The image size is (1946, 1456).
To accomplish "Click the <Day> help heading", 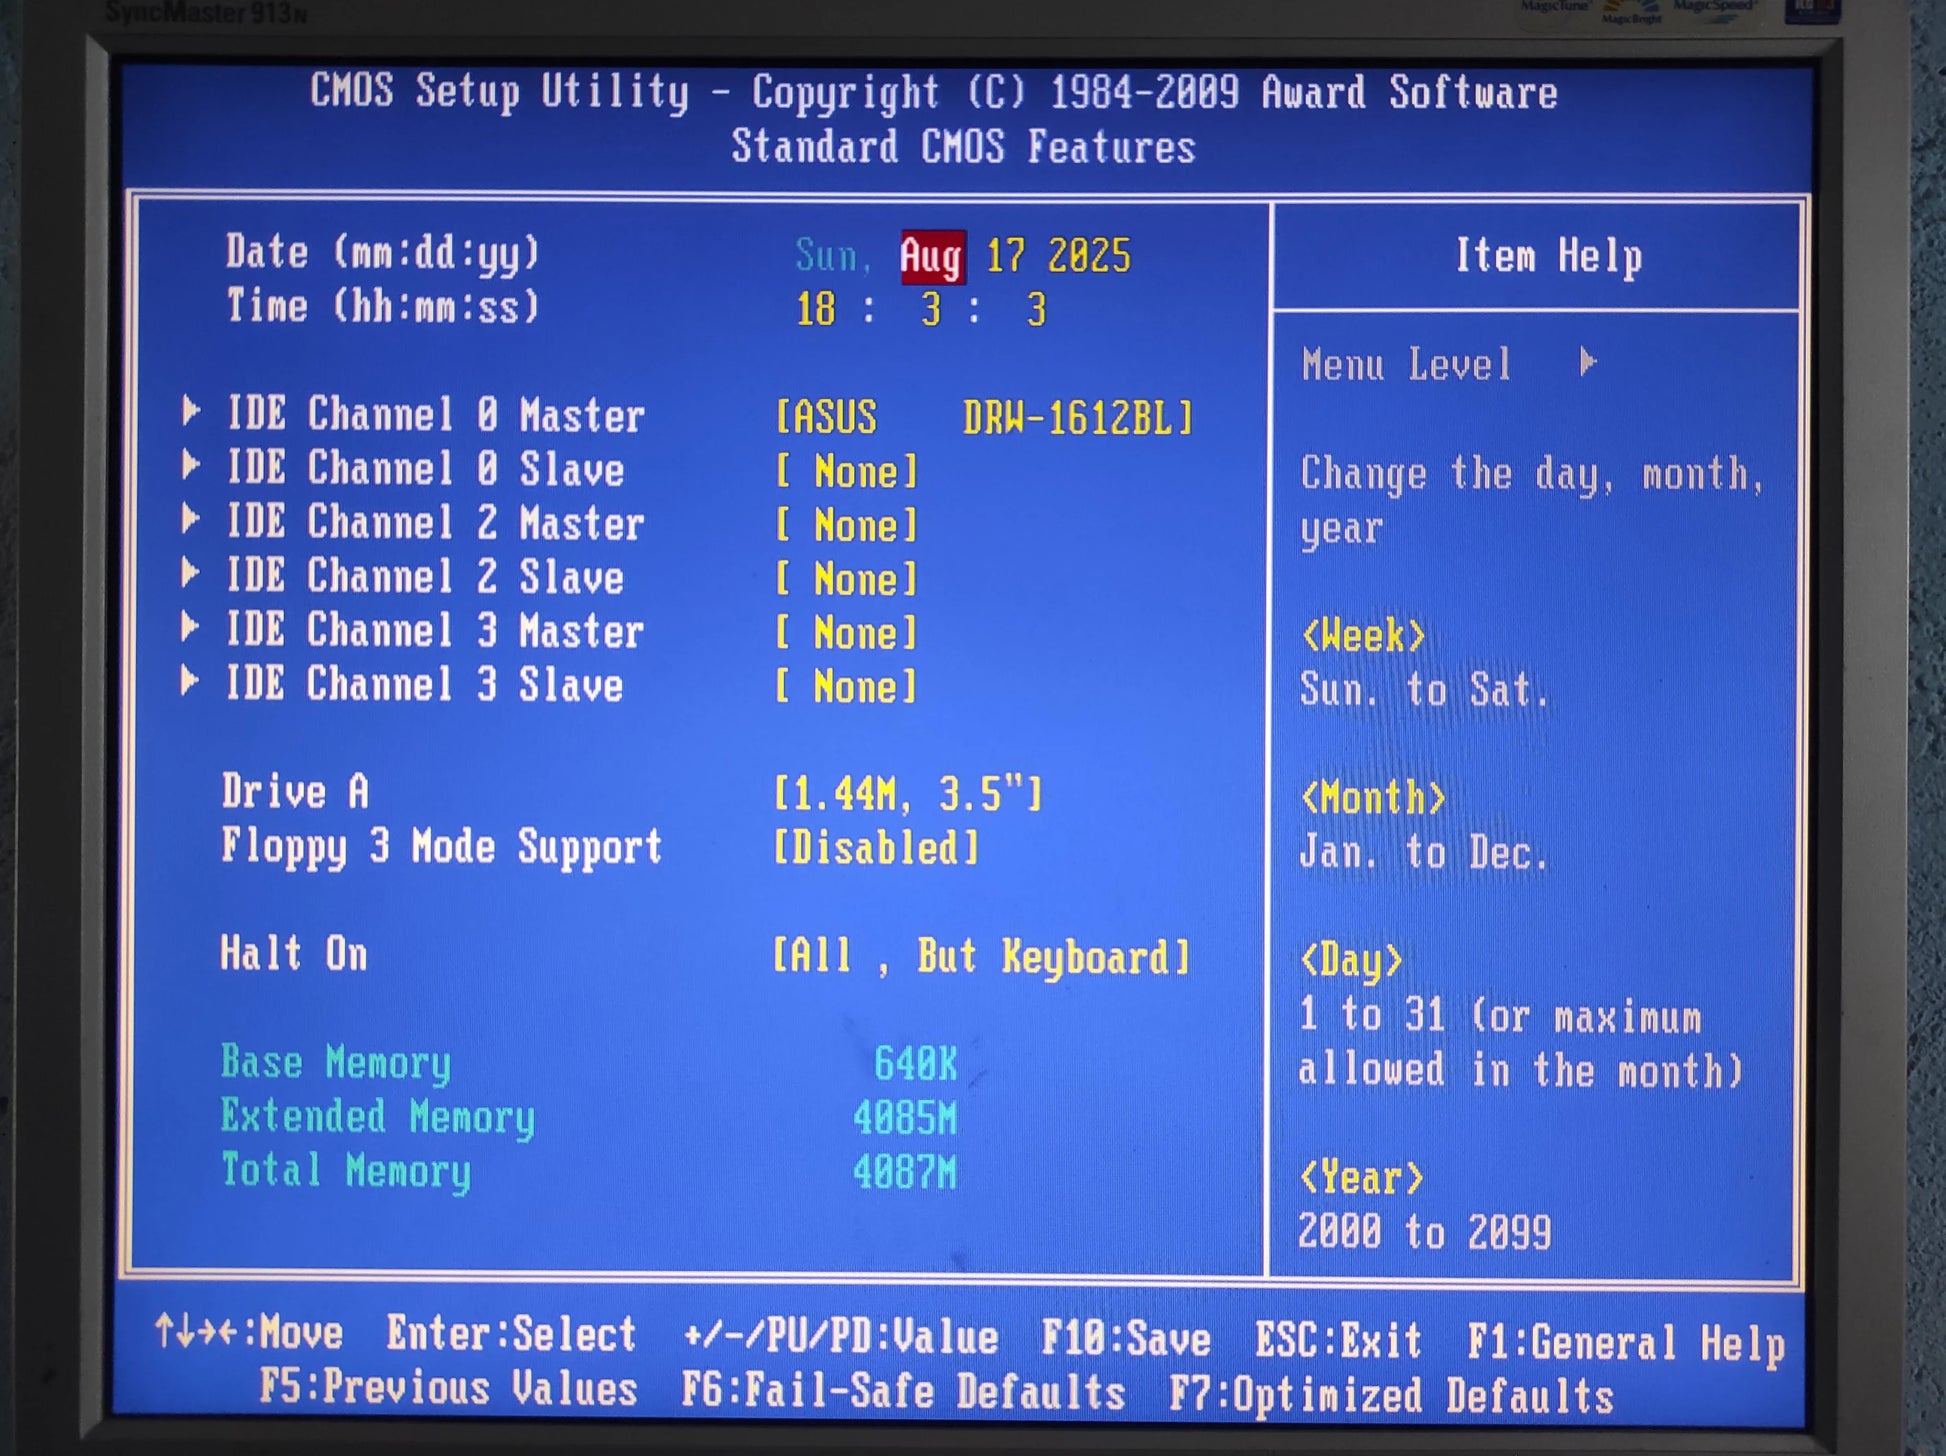I will point(1352,960).
